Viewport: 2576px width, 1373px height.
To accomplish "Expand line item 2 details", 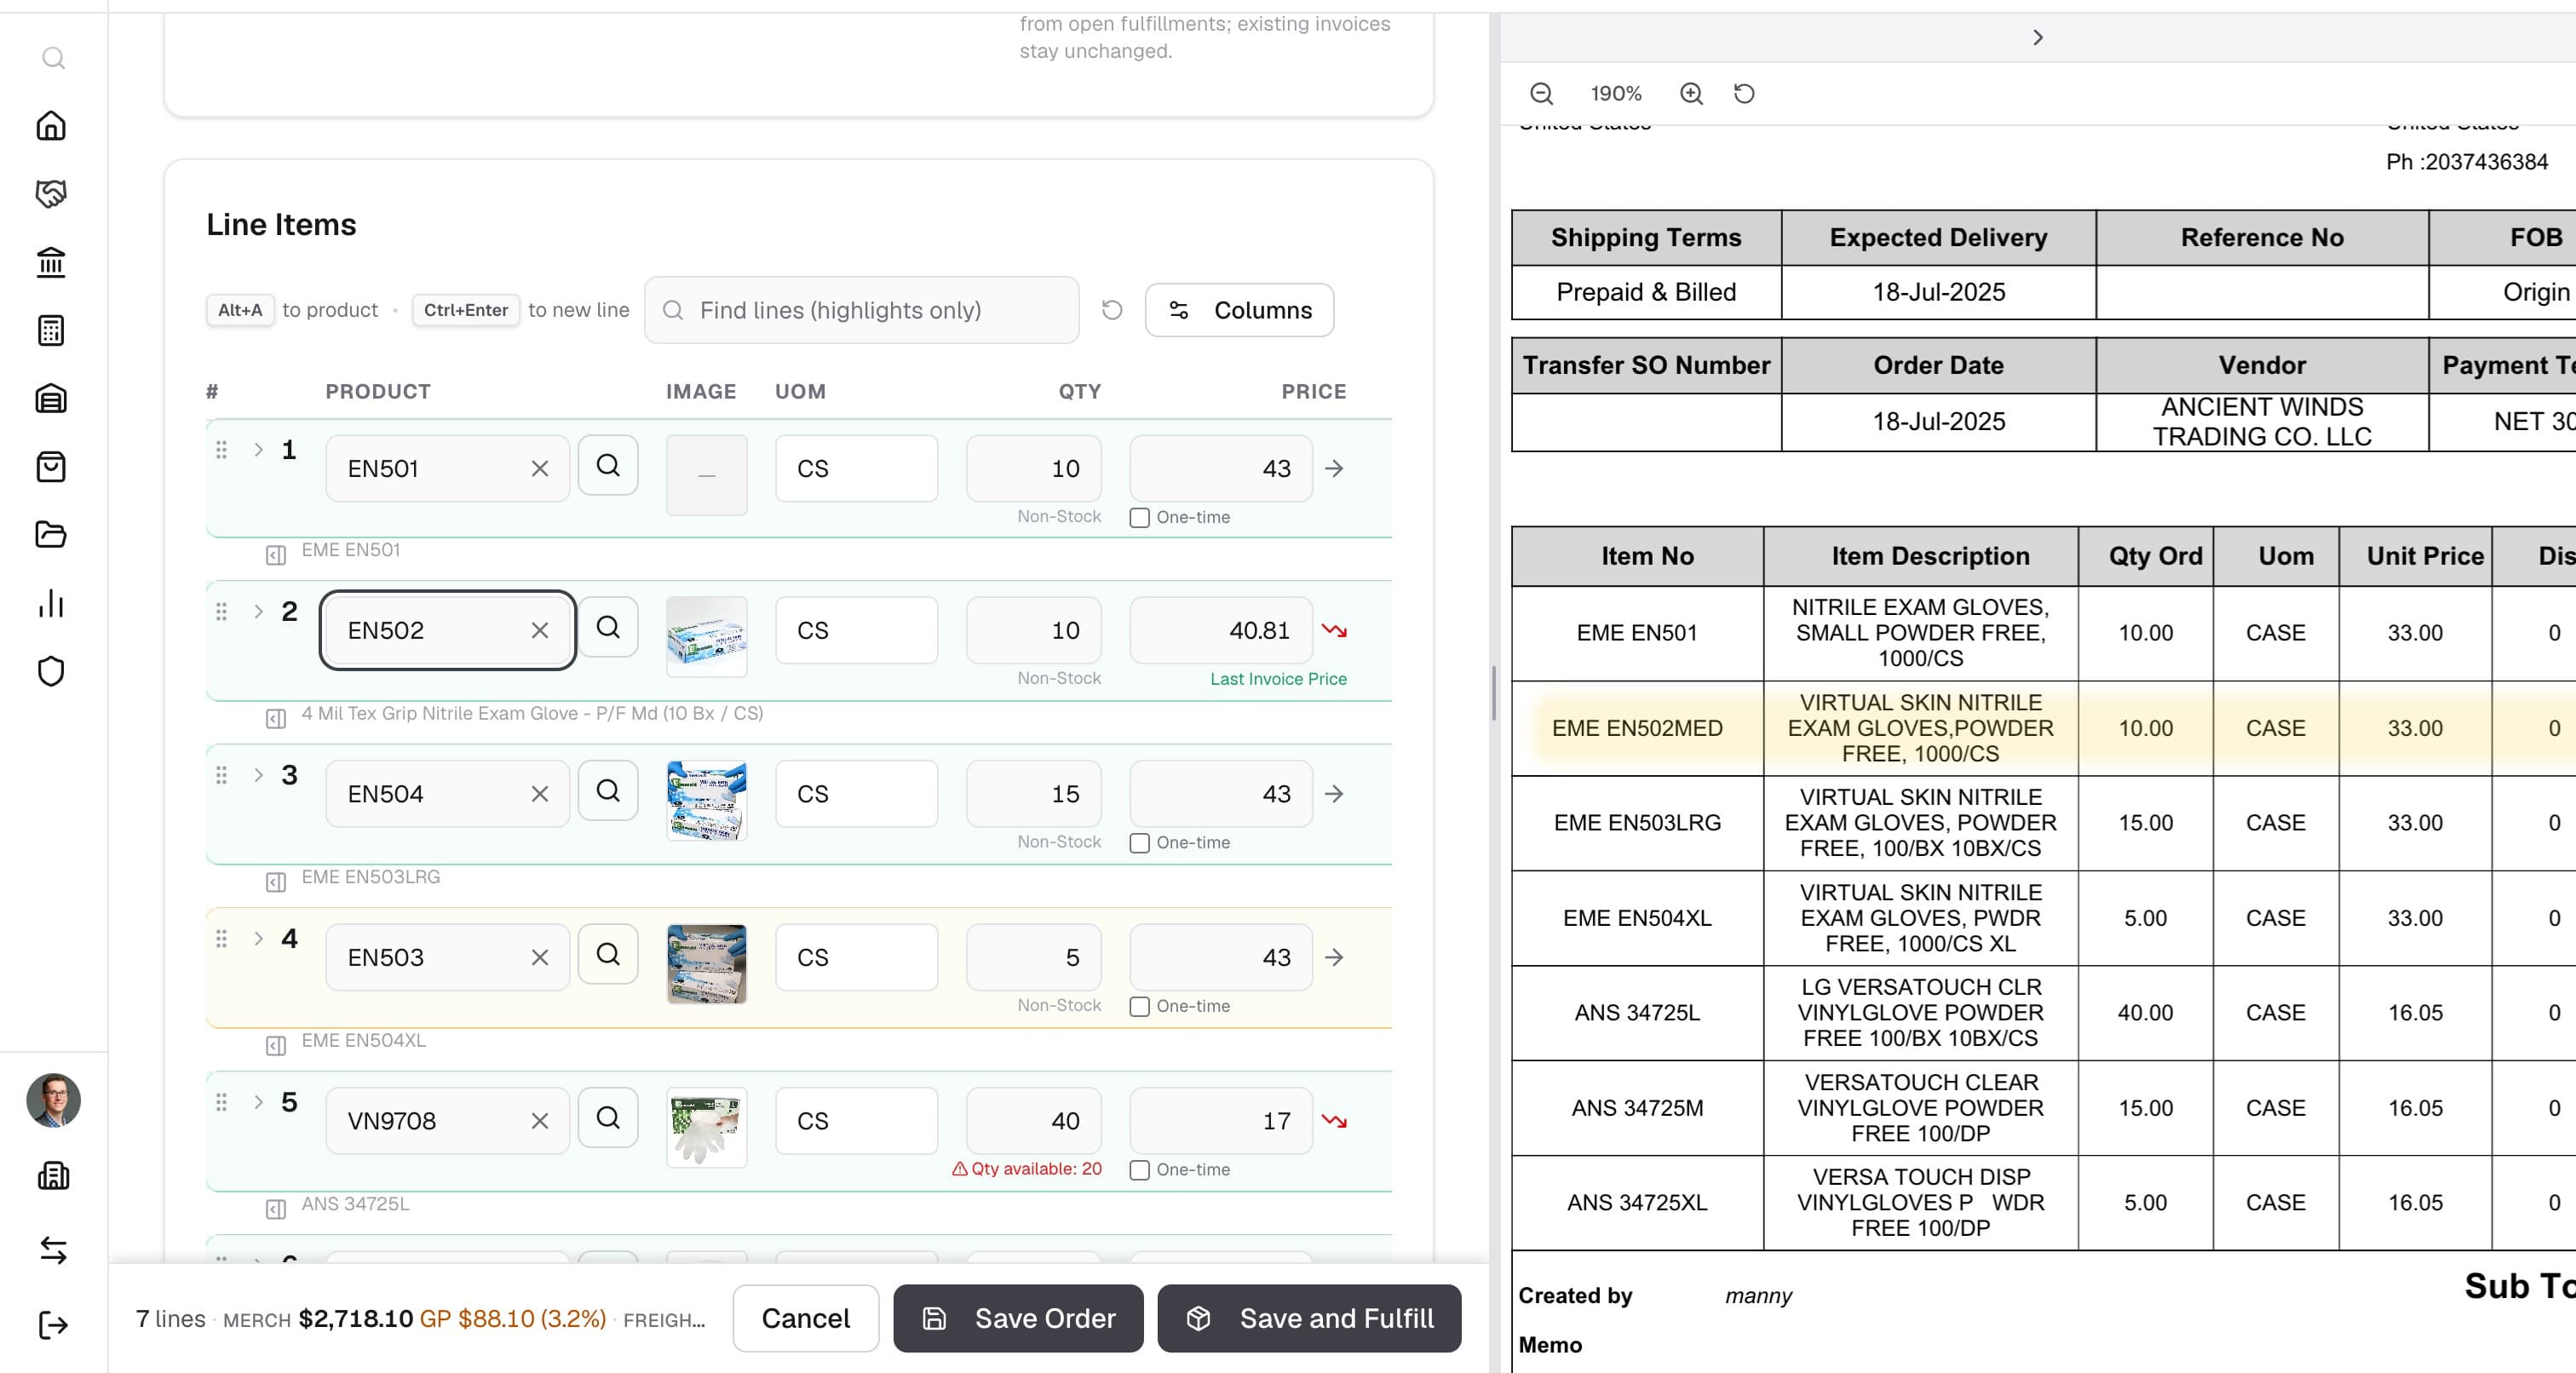I will click(258, 612).
